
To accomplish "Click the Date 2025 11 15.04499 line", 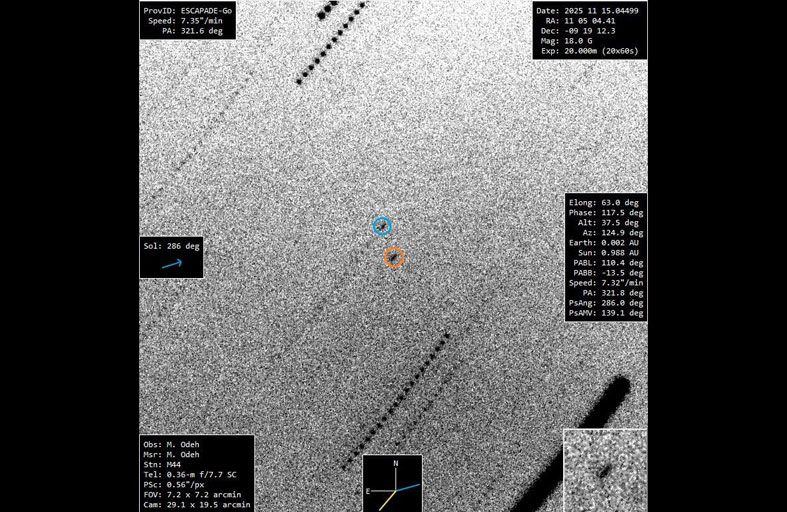I will pyautogui.click(x=587, y=10).
